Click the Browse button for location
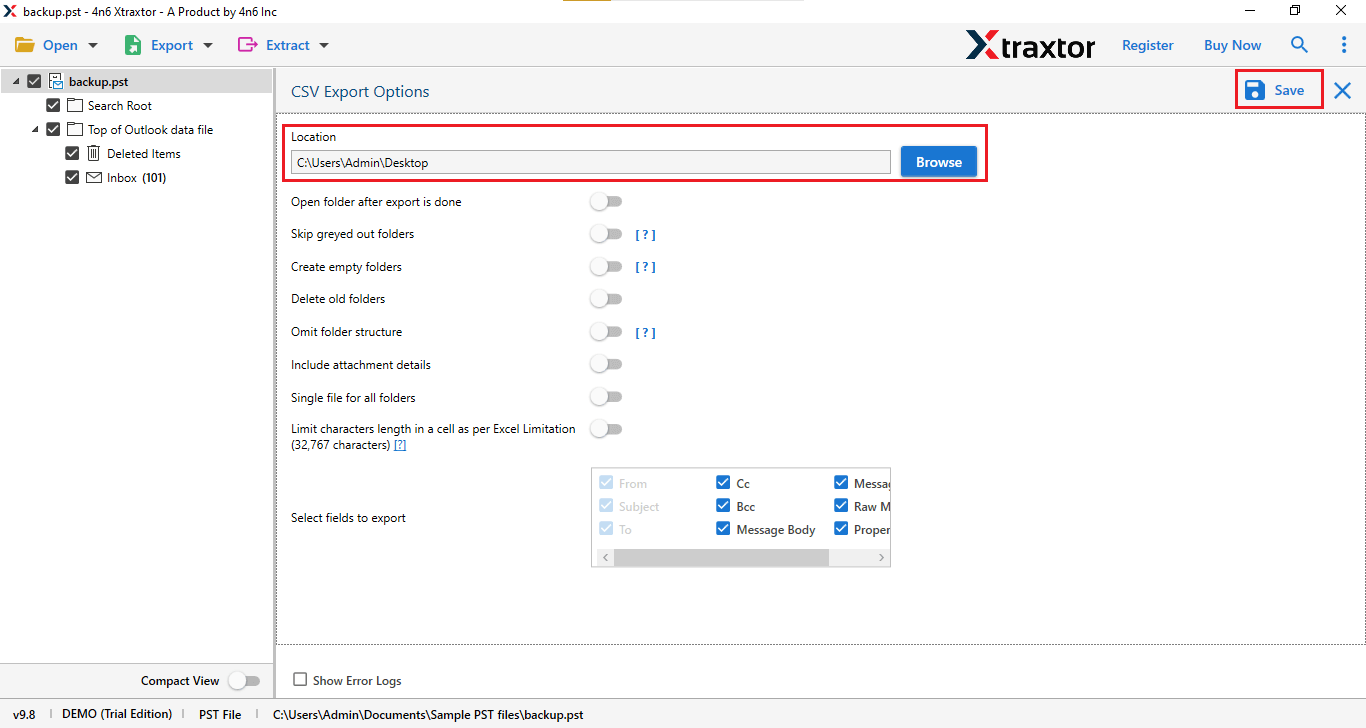 (x=938, y=162)
